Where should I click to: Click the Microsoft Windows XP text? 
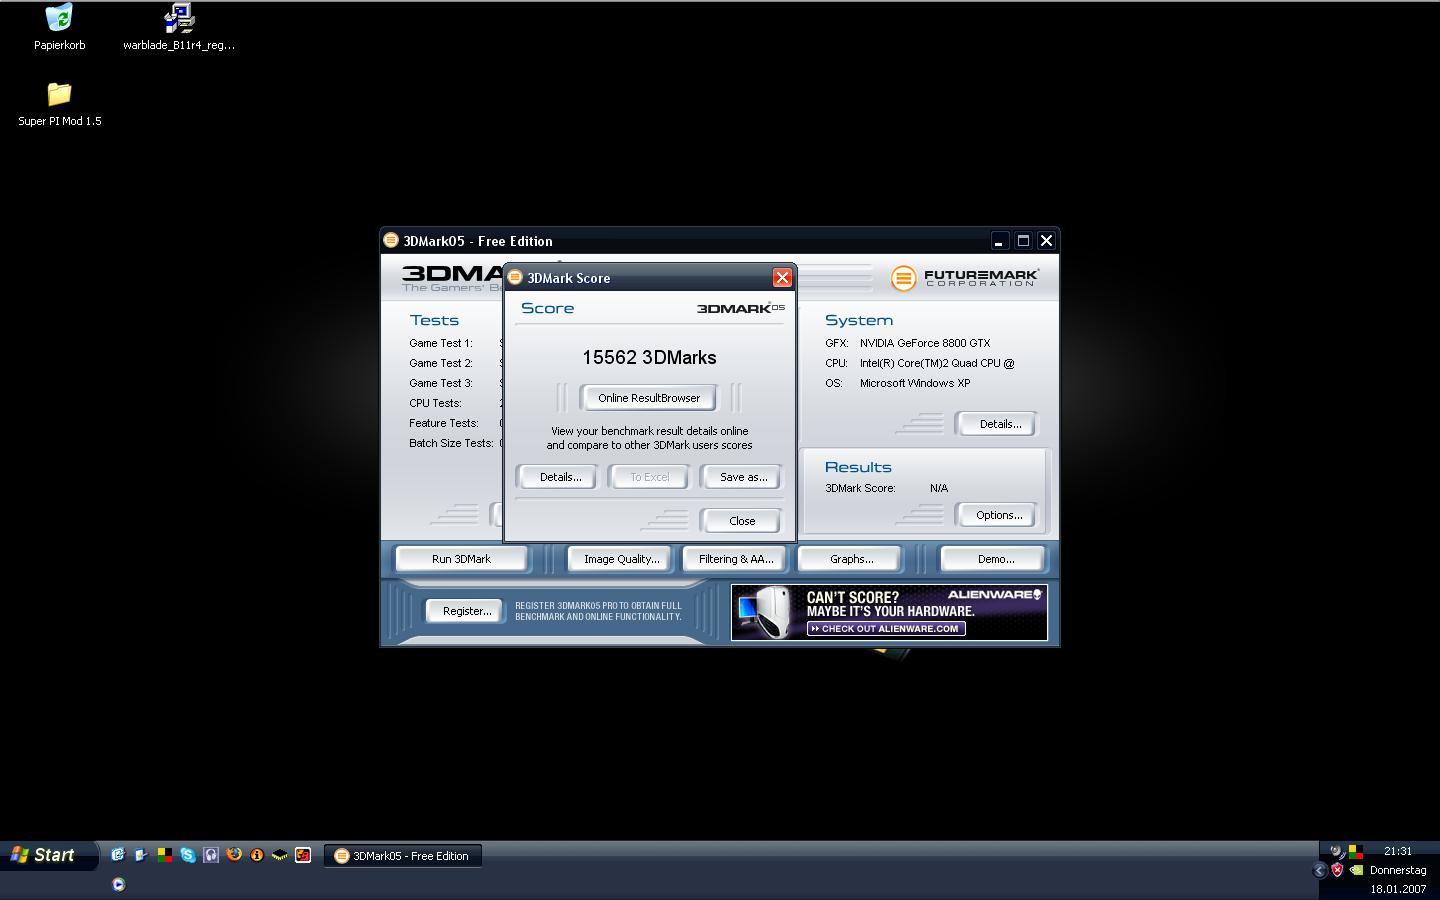click(915, 383)
